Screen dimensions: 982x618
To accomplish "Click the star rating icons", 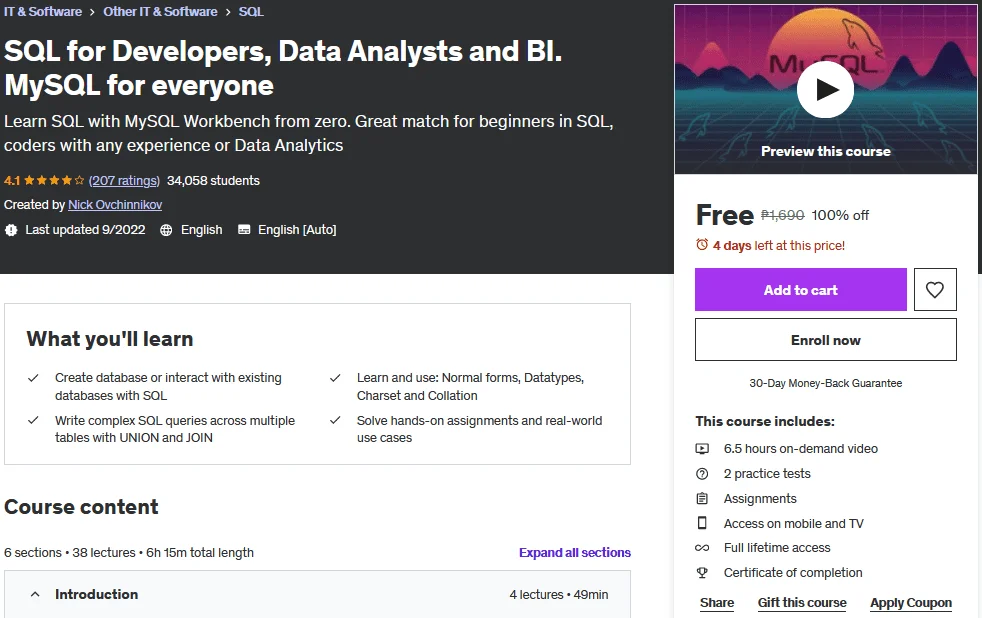I will click(54, 180).
